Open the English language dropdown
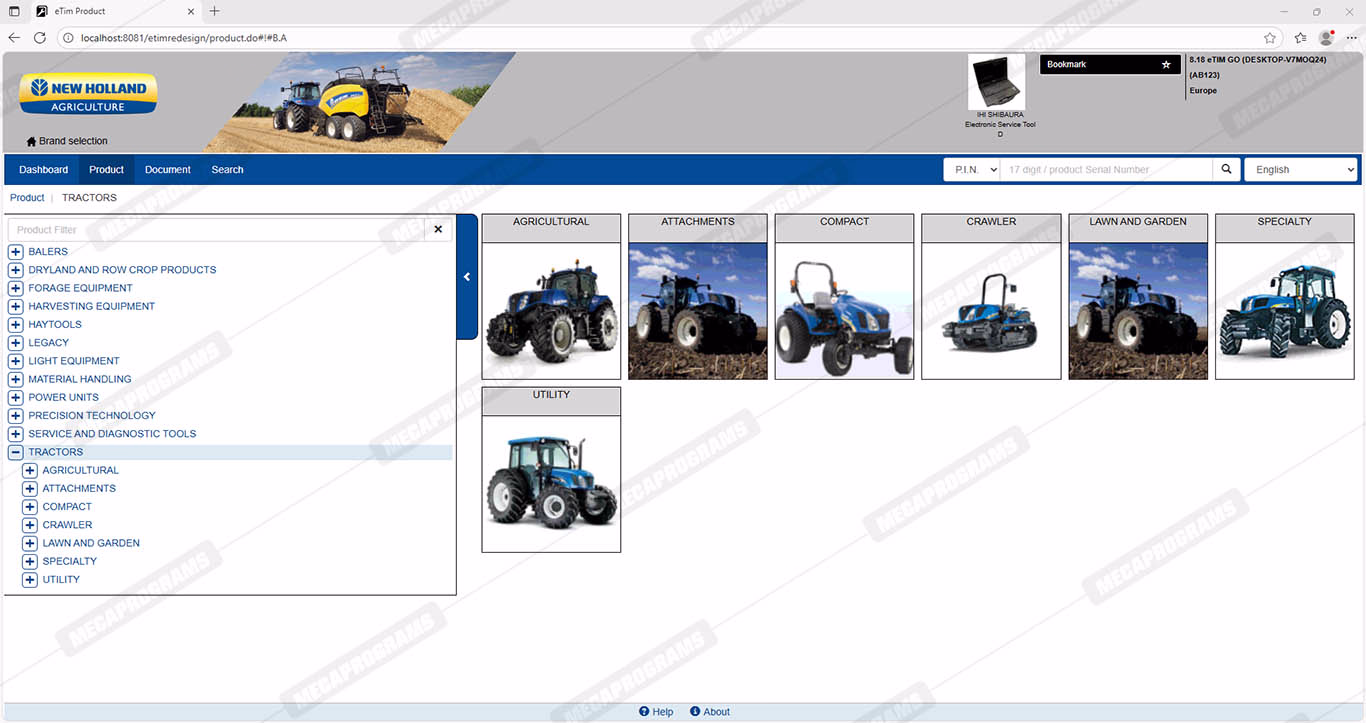Viewport: 1366px width, 723px height. (1300, 170)
